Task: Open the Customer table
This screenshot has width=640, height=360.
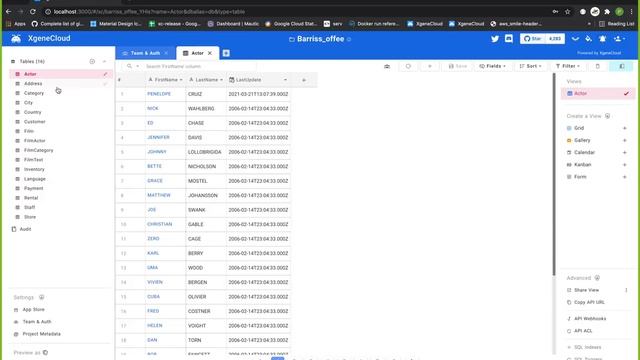Action: click(60, 122)
